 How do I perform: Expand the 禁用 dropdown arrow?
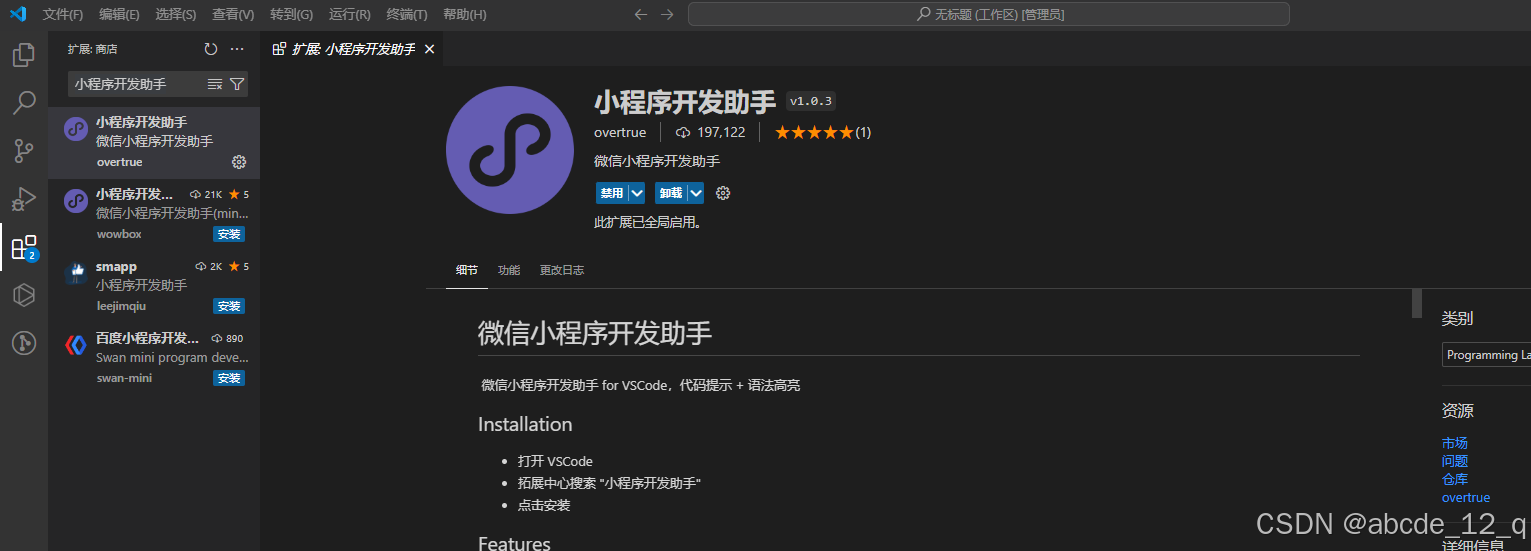(x=636, y=193)
